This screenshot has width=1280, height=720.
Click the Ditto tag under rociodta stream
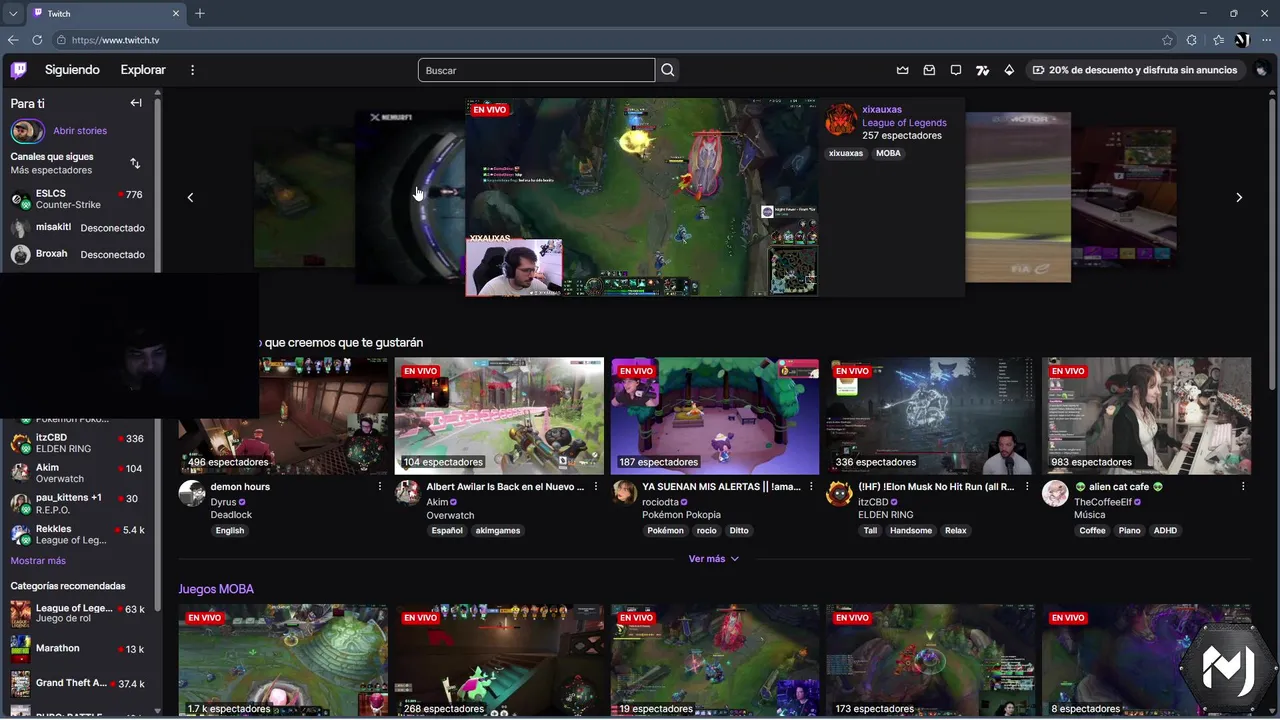pyautogui.click(x=739, y=531)
